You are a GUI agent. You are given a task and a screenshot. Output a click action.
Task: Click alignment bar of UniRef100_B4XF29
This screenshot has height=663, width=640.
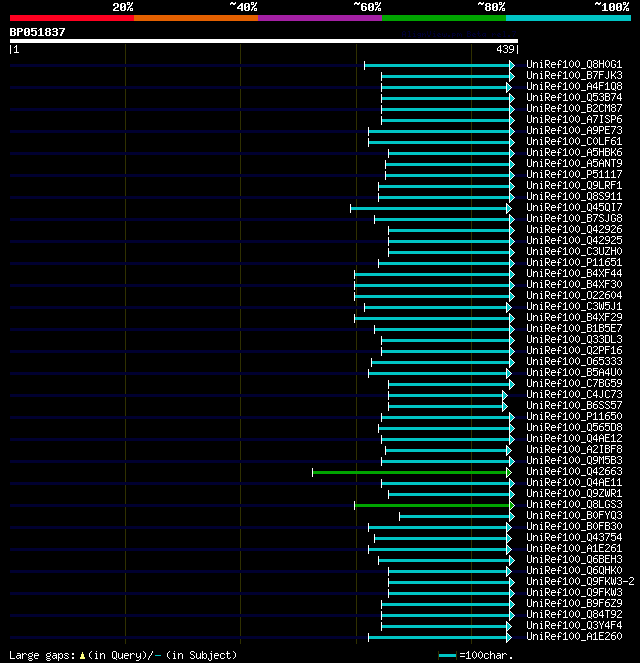click(x=434, y=318)
